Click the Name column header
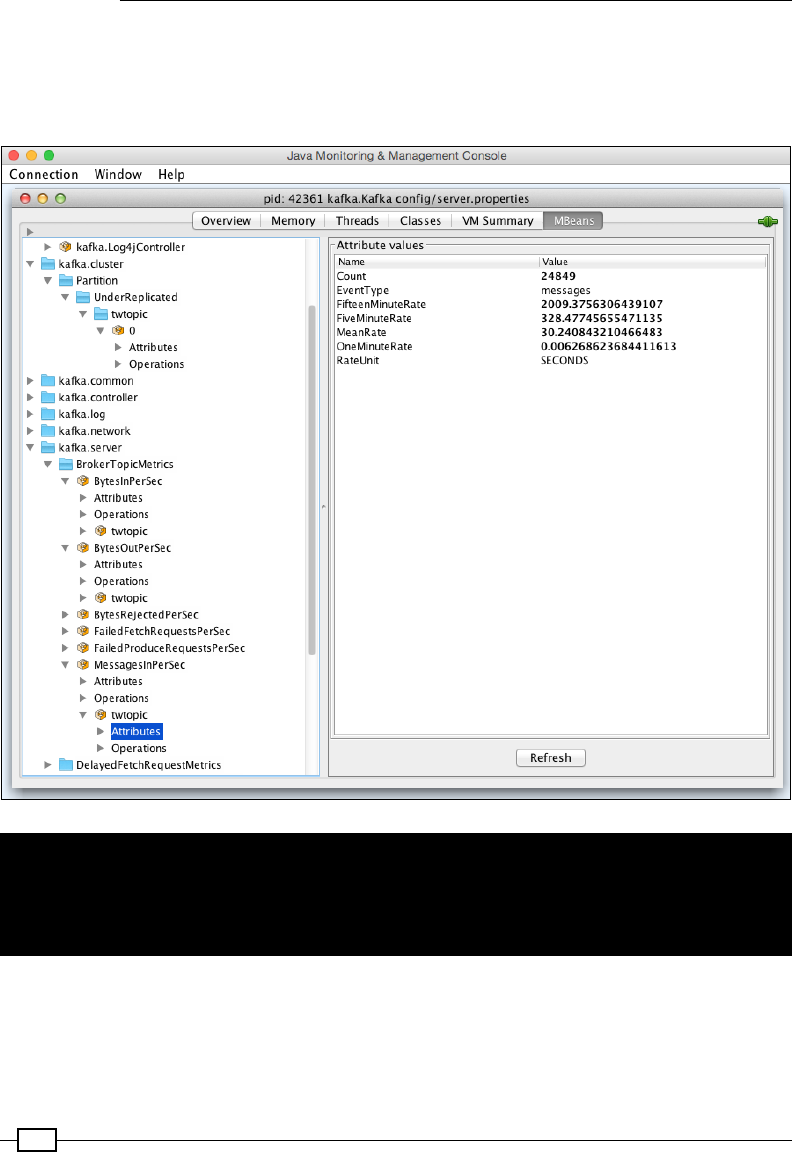 coord(437,262)
